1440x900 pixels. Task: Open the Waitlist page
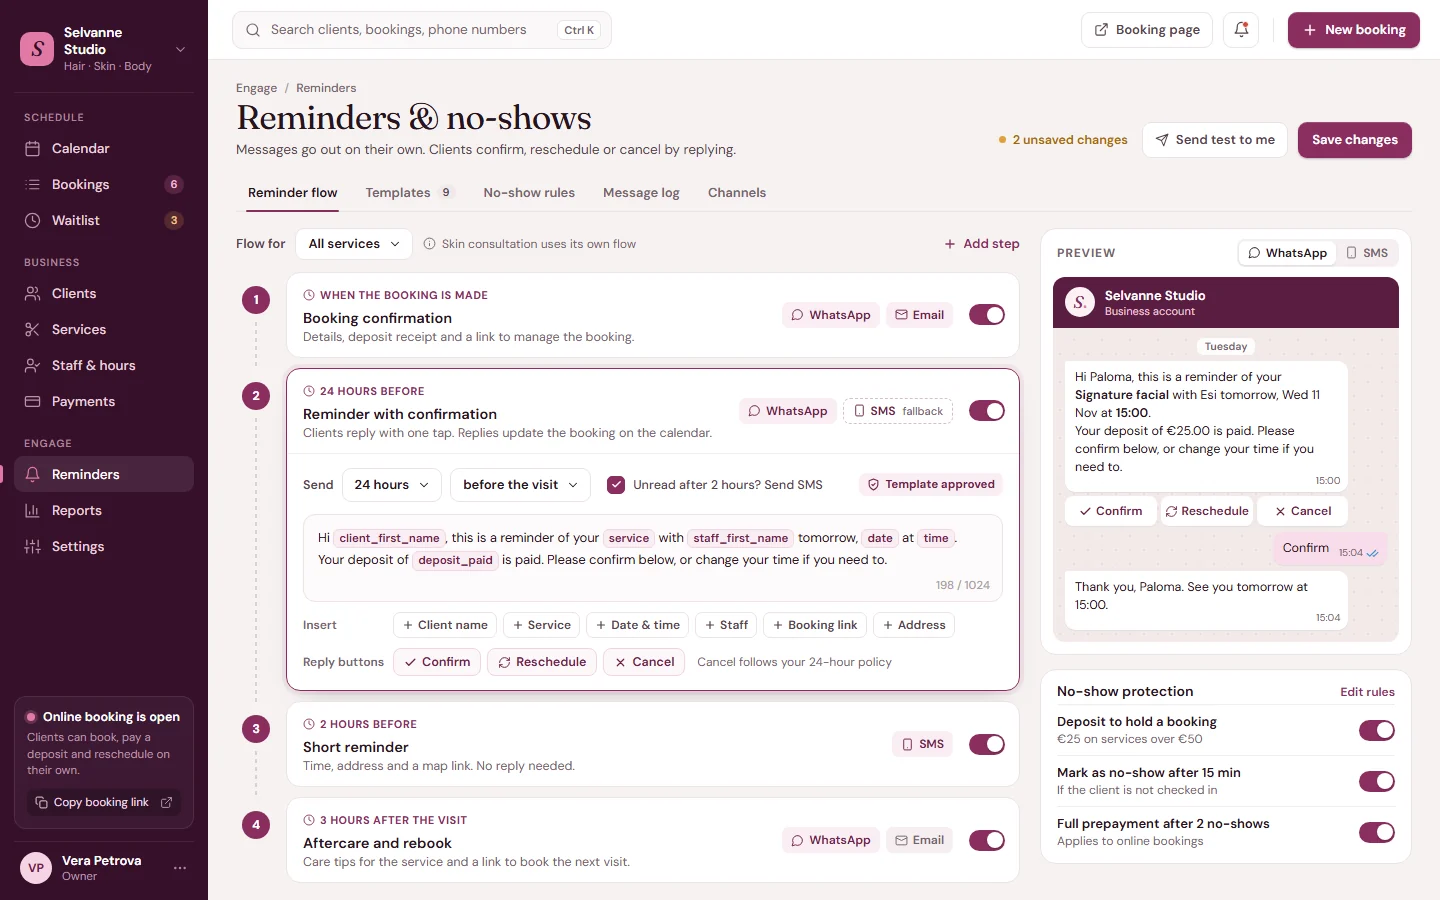(104, 220)
